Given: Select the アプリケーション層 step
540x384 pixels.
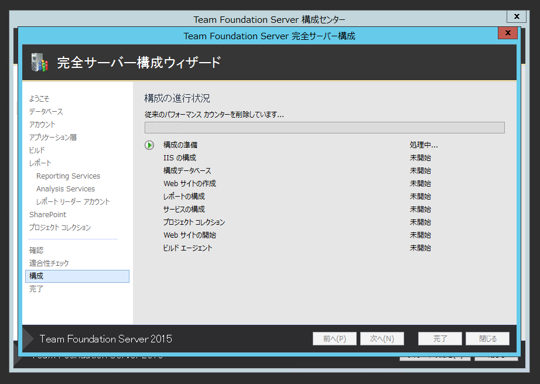Looking at the screenshot, I should click(x=53, y=137).
